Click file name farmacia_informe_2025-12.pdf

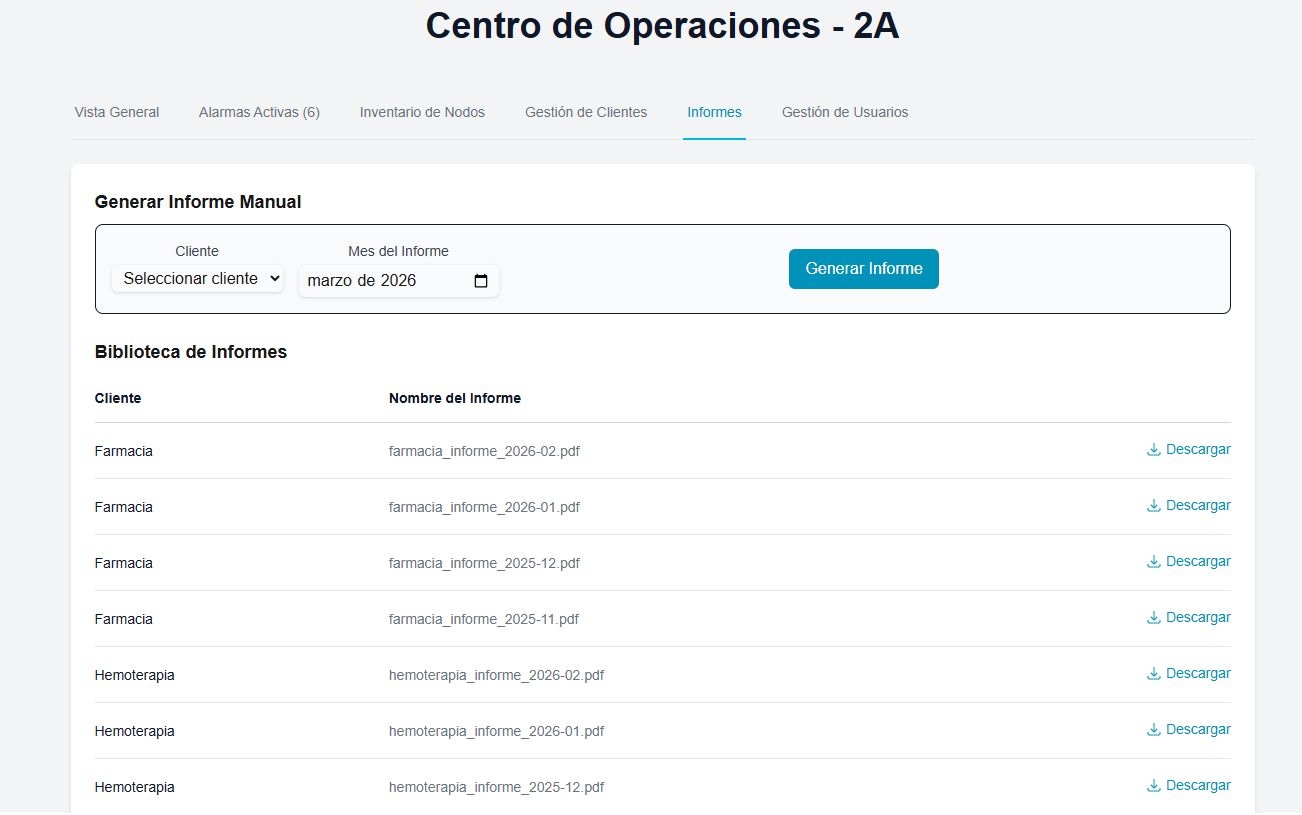[x=484, y=564]
